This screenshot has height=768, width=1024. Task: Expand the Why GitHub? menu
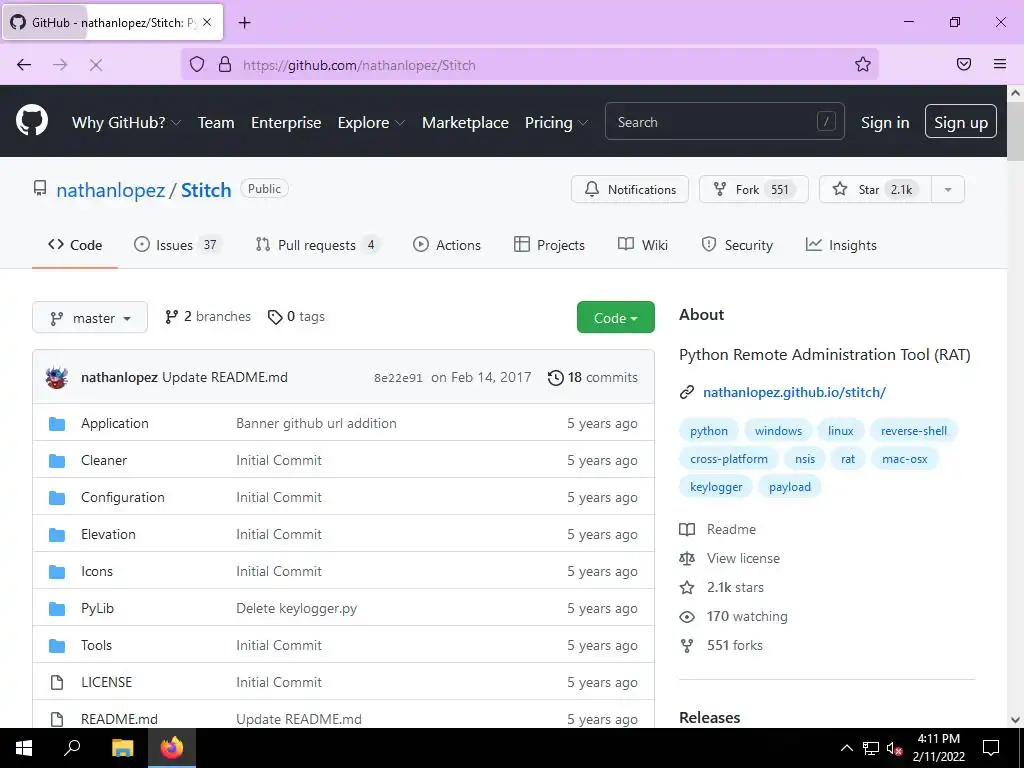coord(126,123)
